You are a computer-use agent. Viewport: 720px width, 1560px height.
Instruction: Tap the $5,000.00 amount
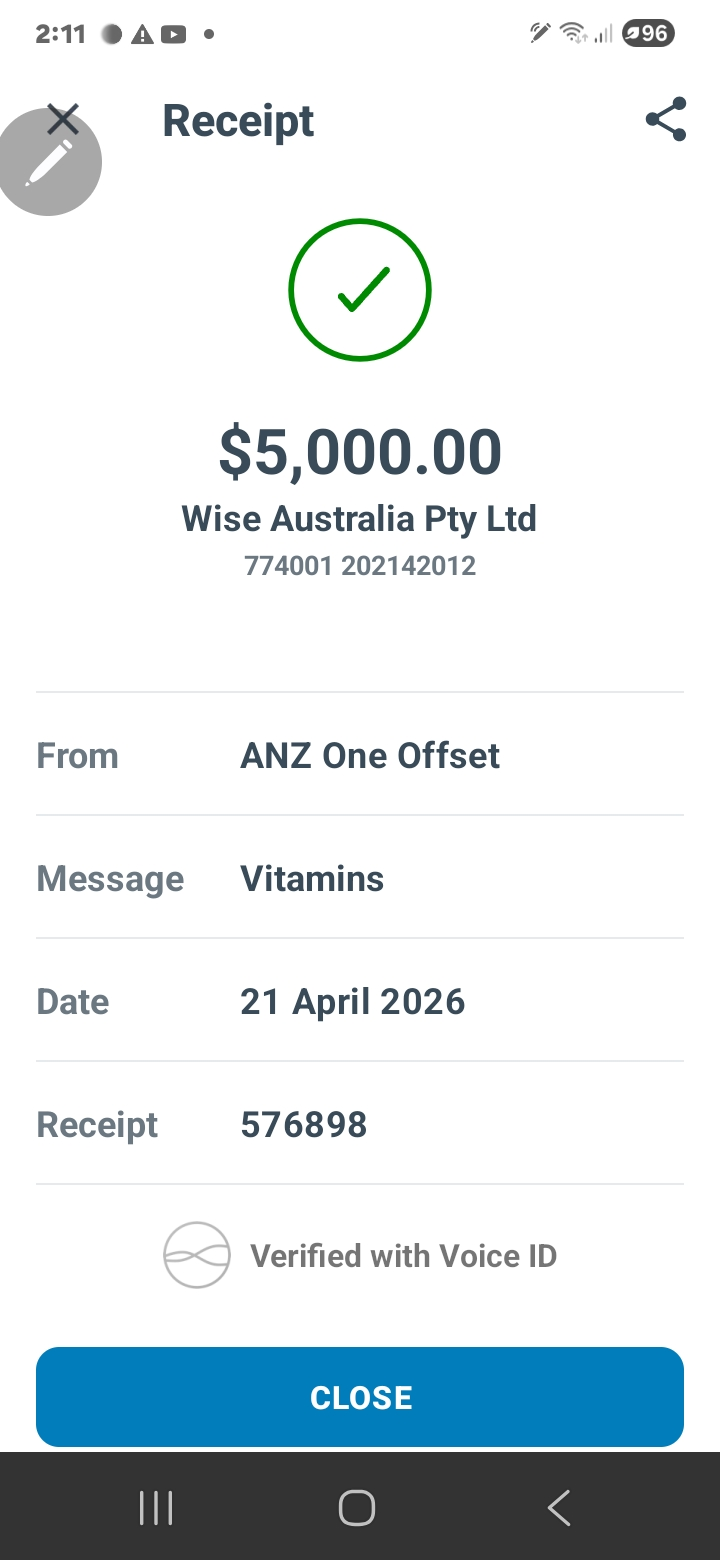[360, 452]
